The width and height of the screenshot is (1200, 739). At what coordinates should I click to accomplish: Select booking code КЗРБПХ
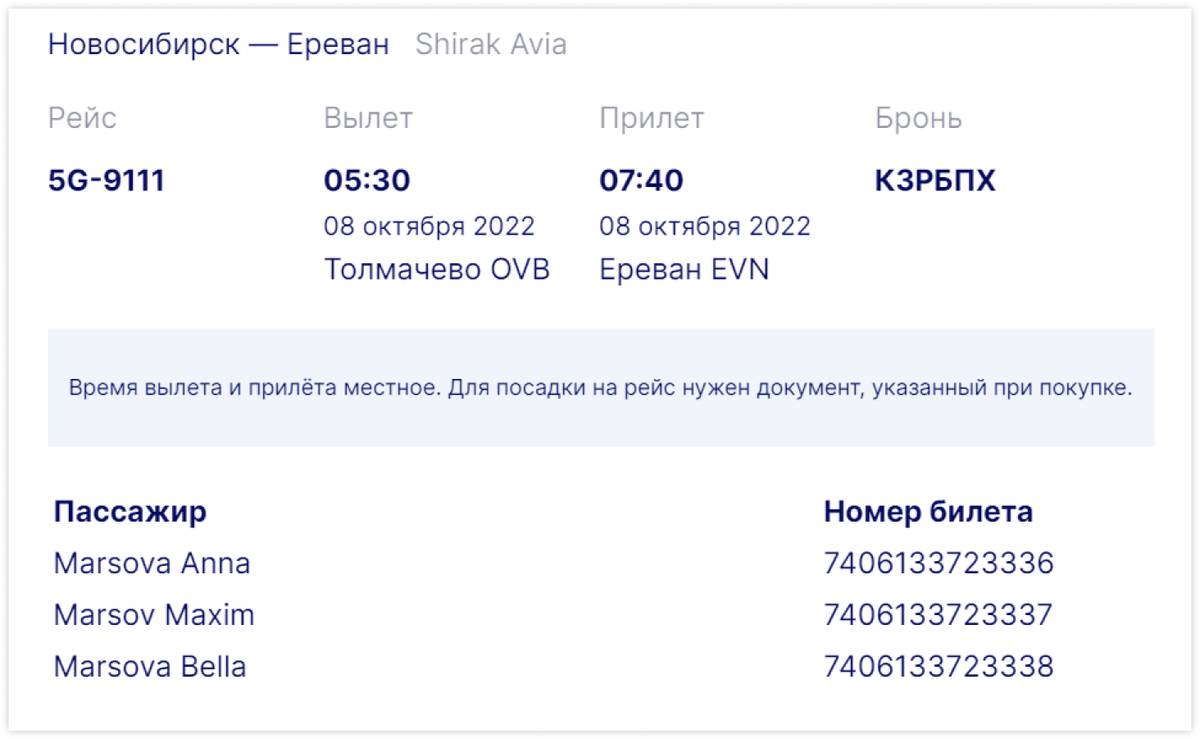coord(935,181)
